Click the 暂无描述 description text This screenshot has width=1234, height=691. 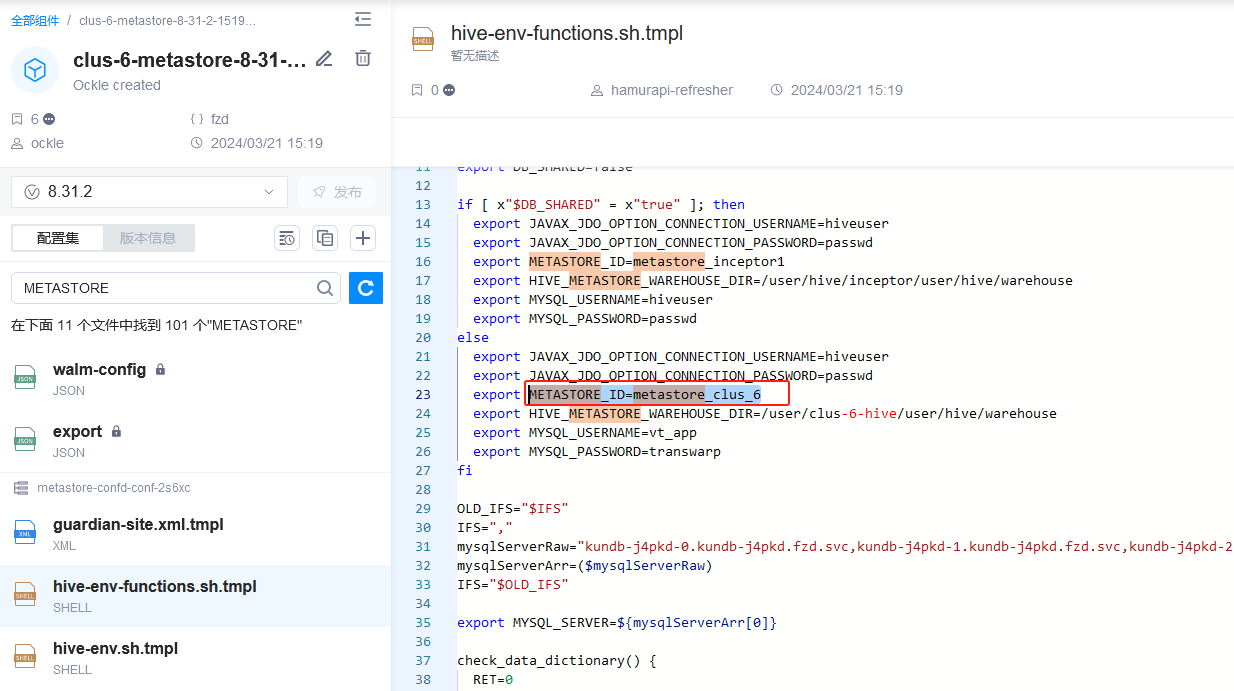pos(475,56)
